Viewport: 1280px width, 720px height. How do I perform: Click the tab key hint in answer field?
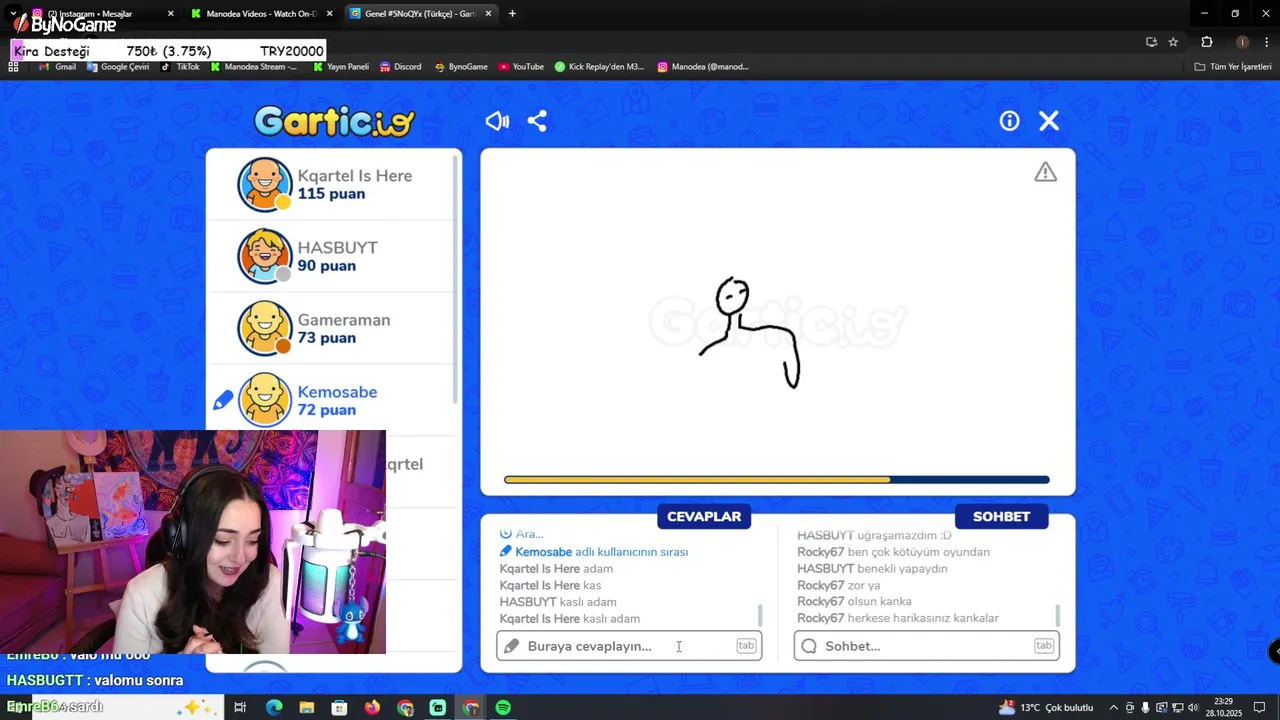pos(746,646)
